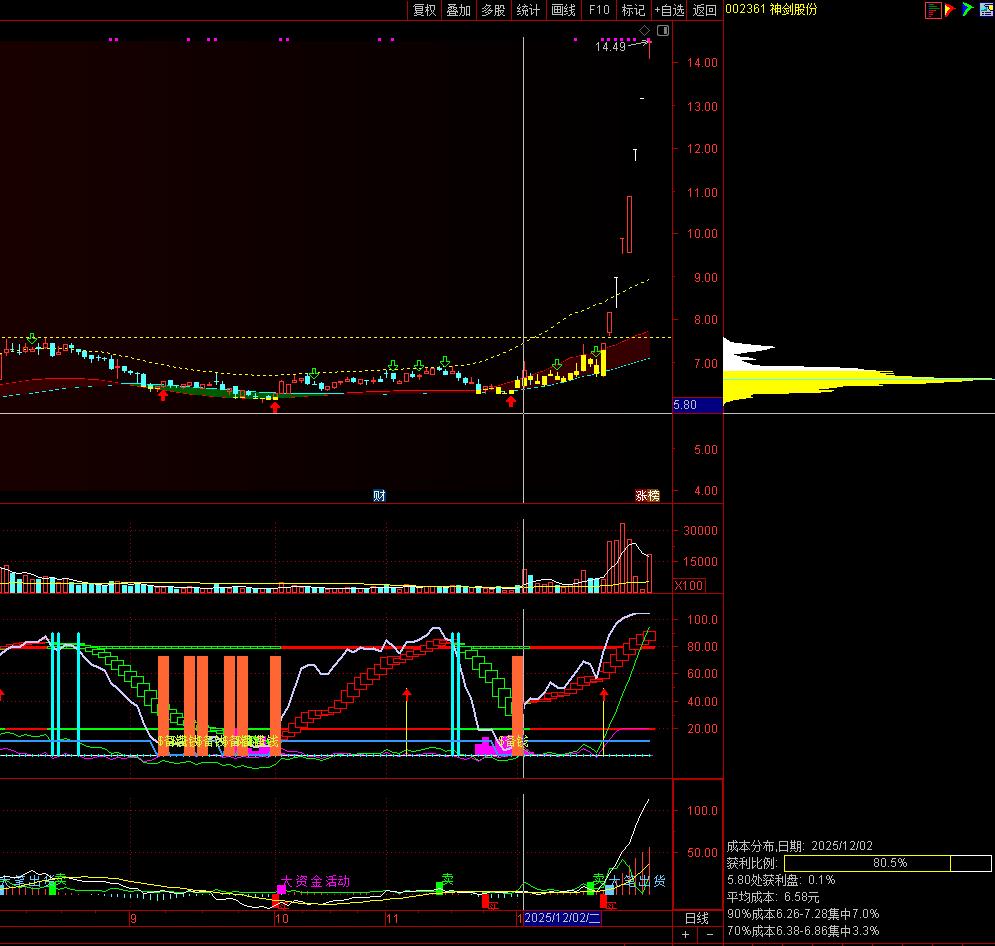Select the 画线 drawing tool
The image size is (995, 946).
pos(564,10)
